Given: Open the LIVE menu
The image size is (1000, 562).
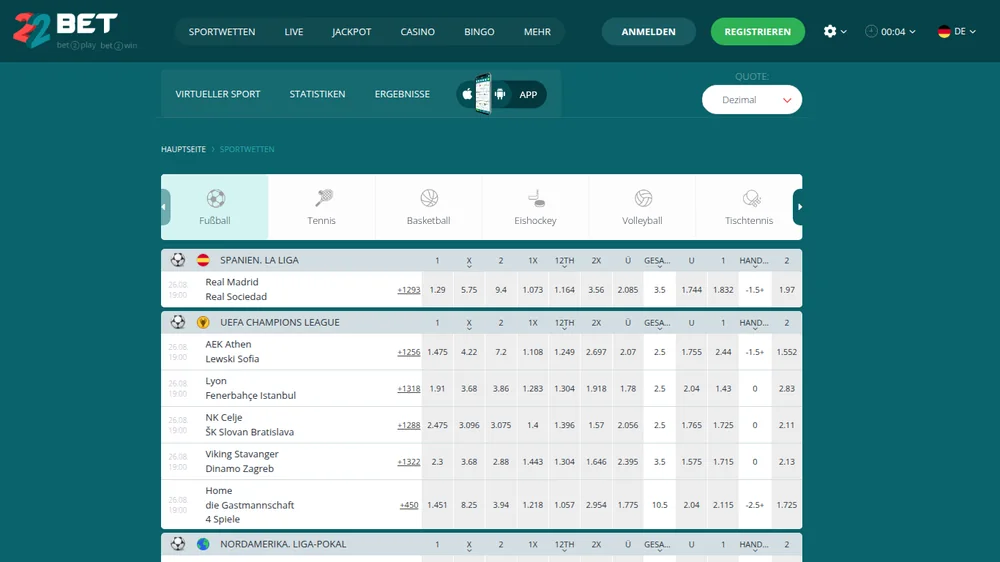Looking at the screenshot, I should [293, 32].
